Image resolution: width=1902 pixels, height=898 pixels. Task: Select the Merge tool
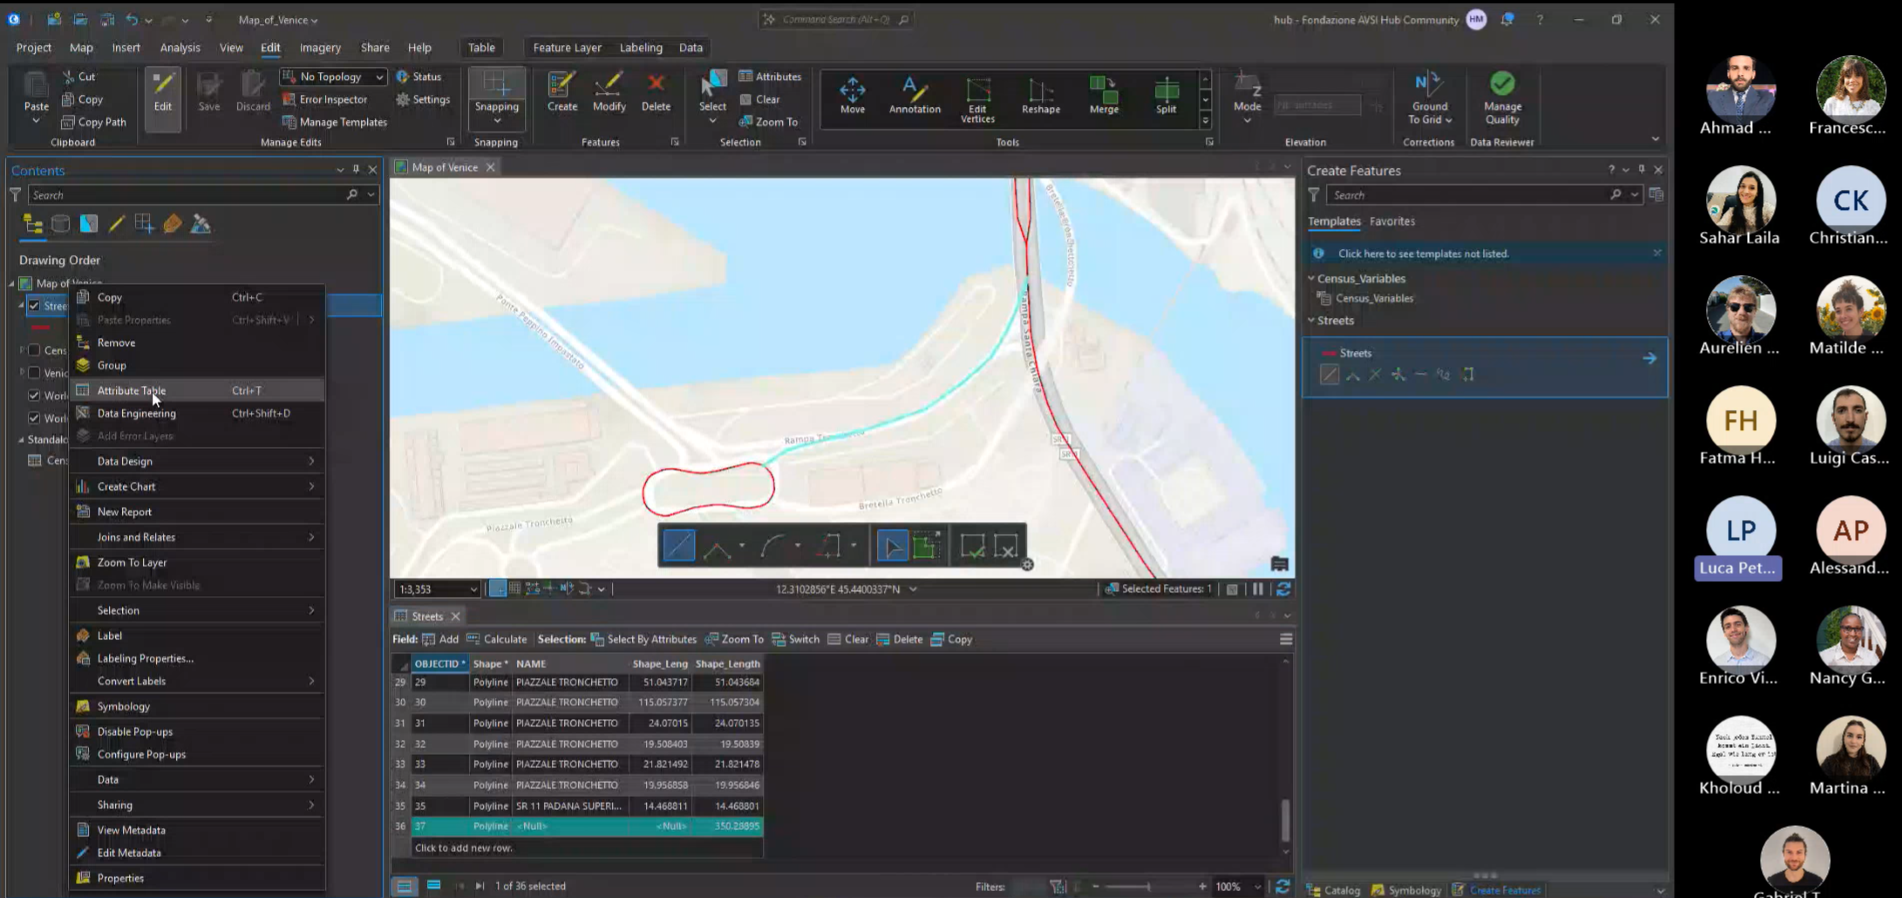(1104, 96)
